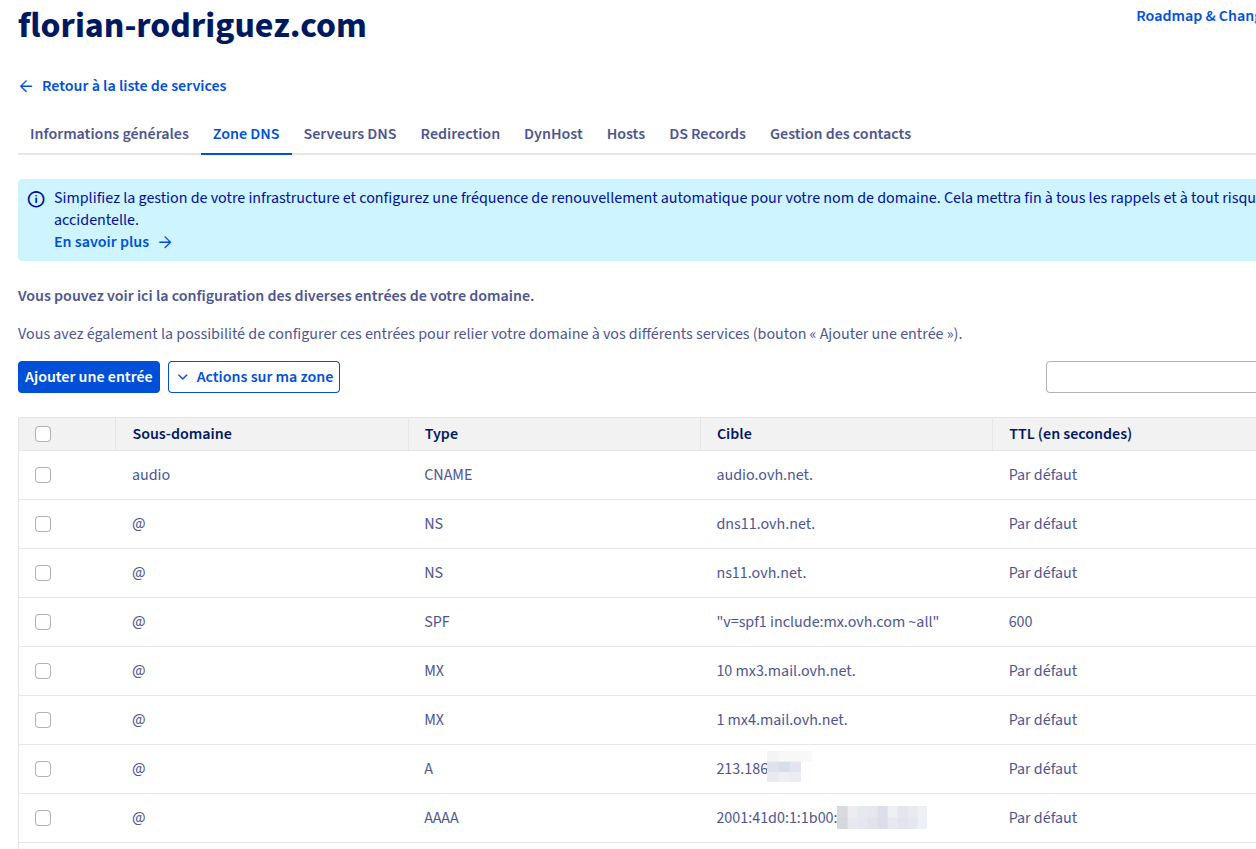
Task: Open the Gestion des contacts tab
Action: [840, 133]
